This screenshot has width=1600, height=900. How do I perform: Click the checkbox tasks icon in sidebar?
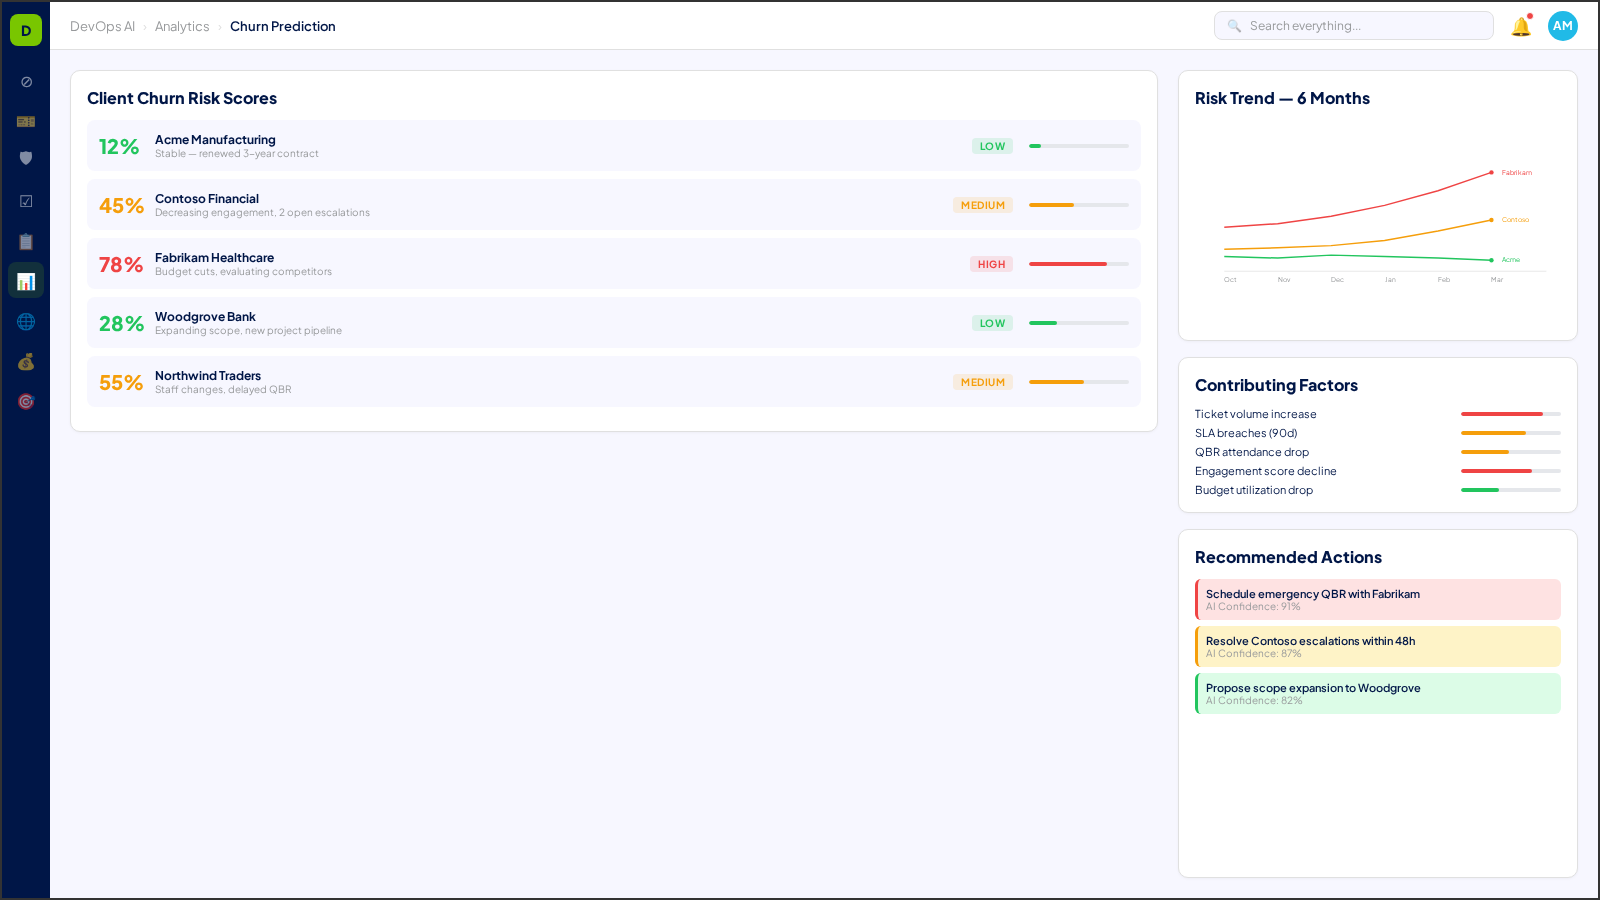pyautogui.click(x=25, y=200)
